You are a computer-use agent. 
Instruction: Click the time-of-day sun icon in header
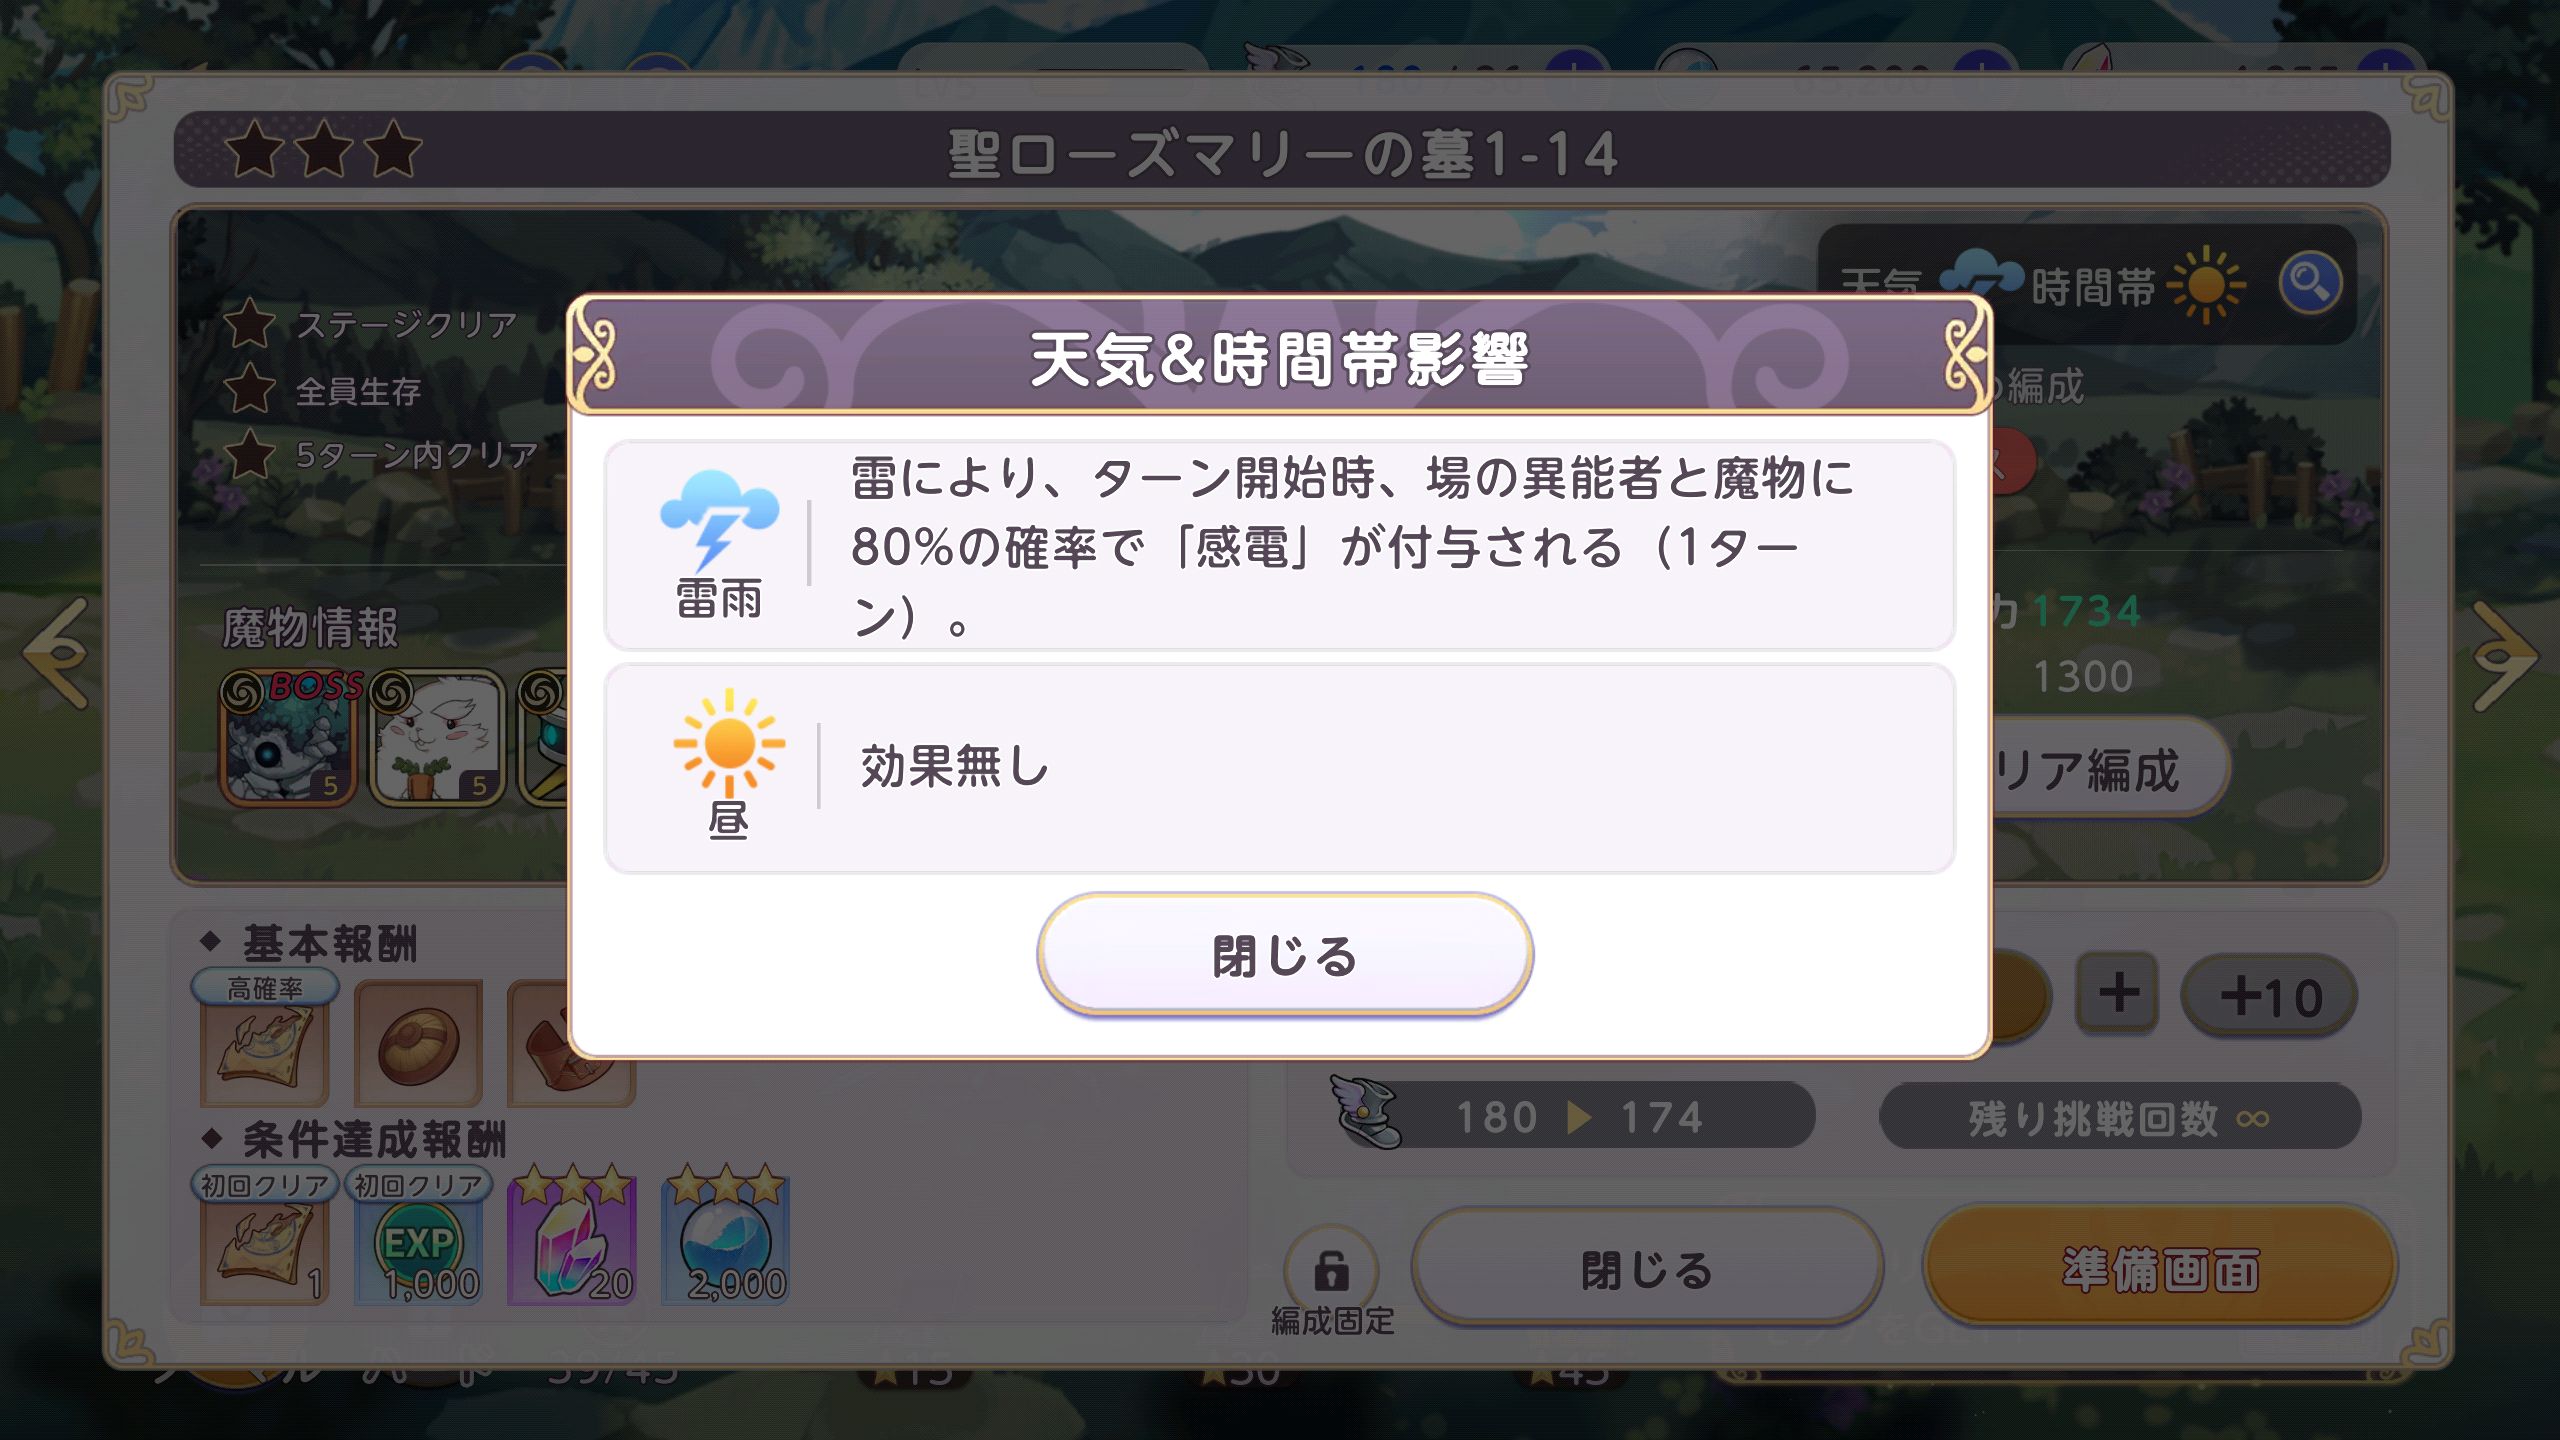[x=2206, y=286]
